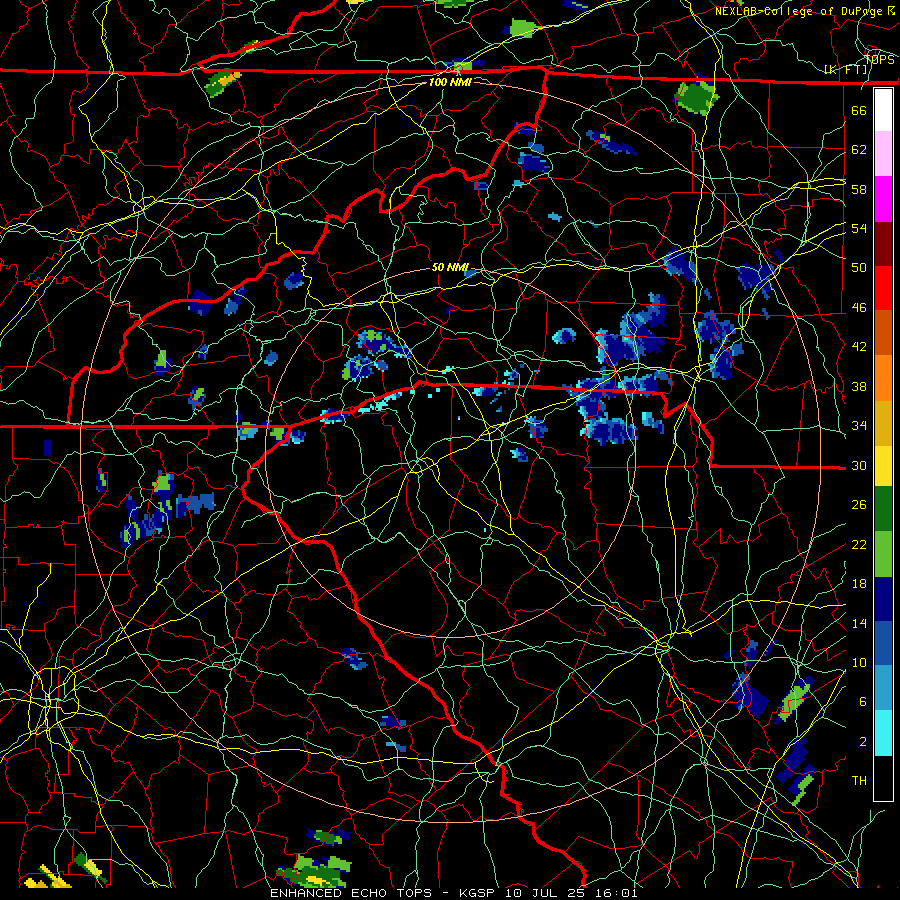900x900 pixels.
Task: Click the 62 scale label
Action: [x=859, y=150]
